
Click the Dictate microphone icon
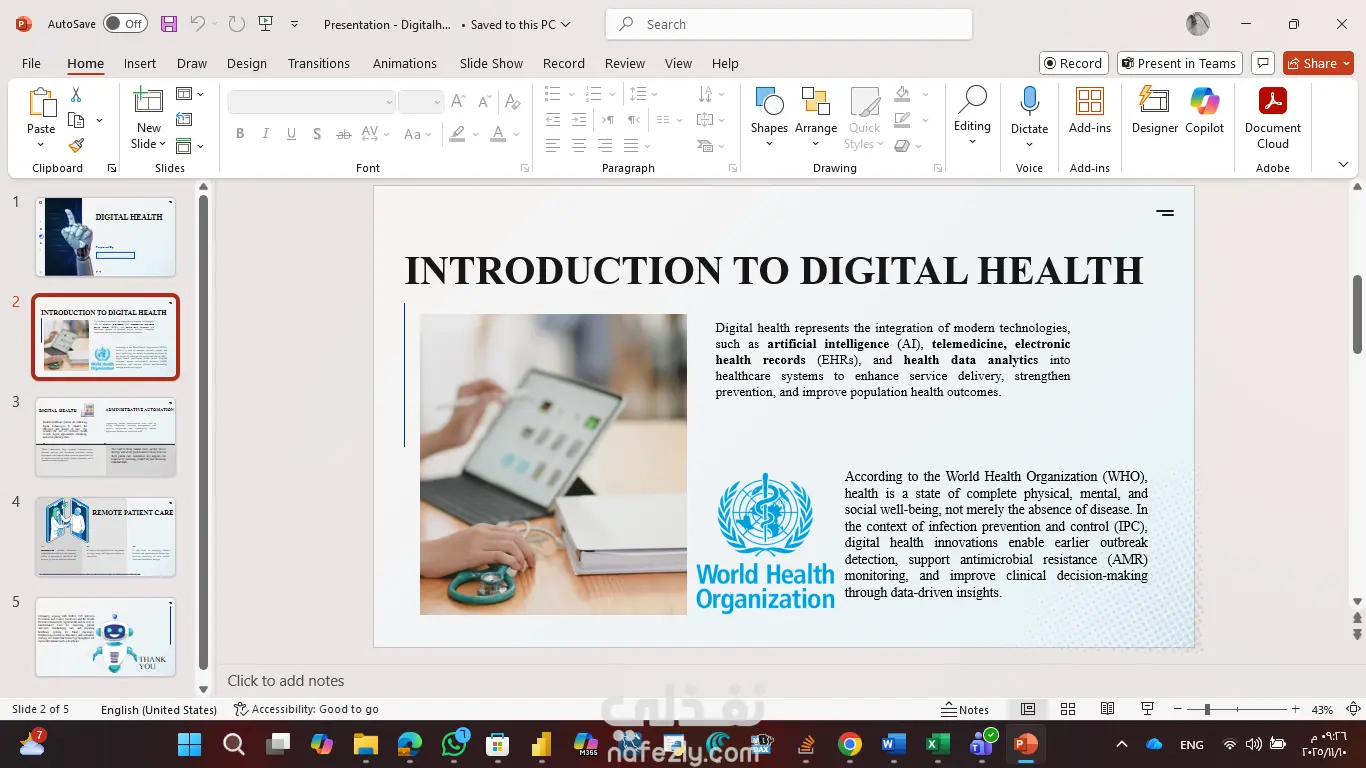point(1029,110)
